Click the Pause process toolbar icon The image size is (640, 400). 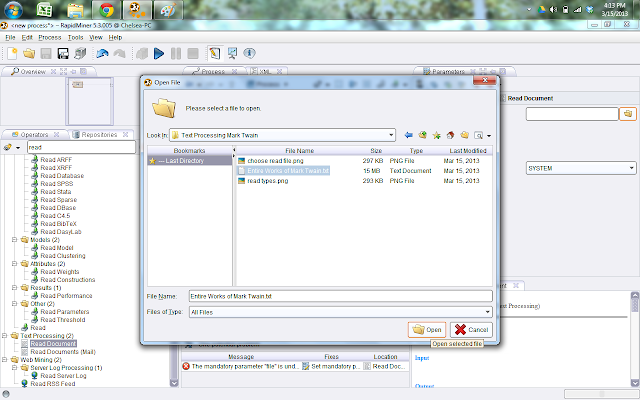point(176,53)
